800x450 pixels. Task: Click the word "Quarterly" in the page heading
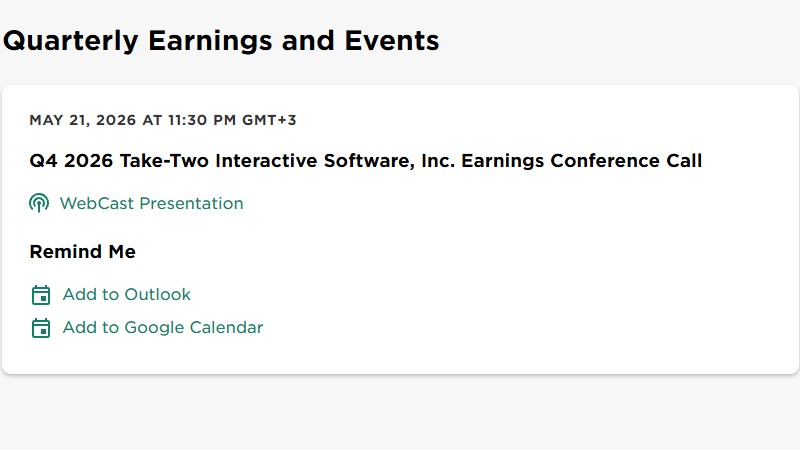tap(72, 41)
